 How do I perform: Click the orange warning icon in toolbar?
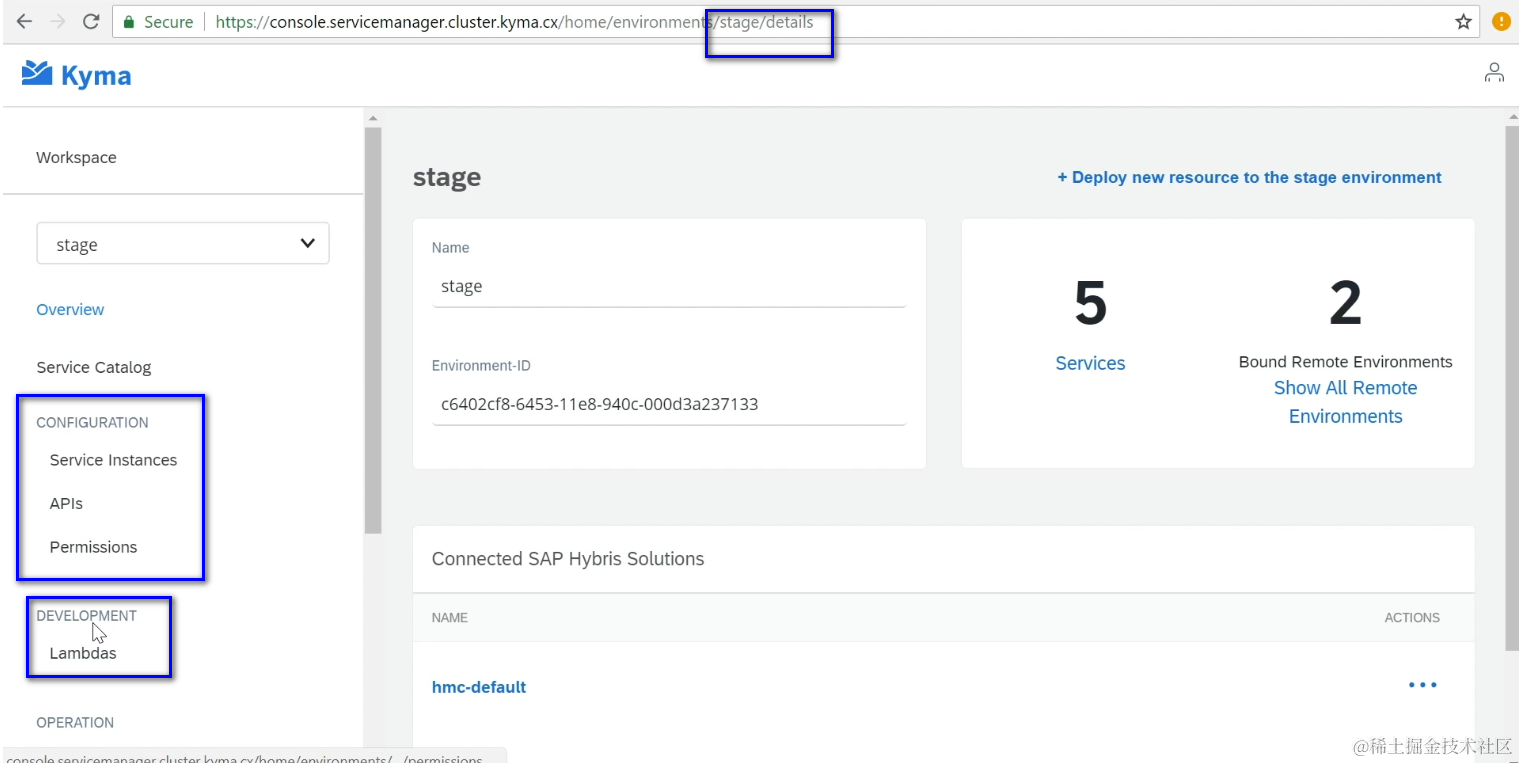(x=1501, y=21)
